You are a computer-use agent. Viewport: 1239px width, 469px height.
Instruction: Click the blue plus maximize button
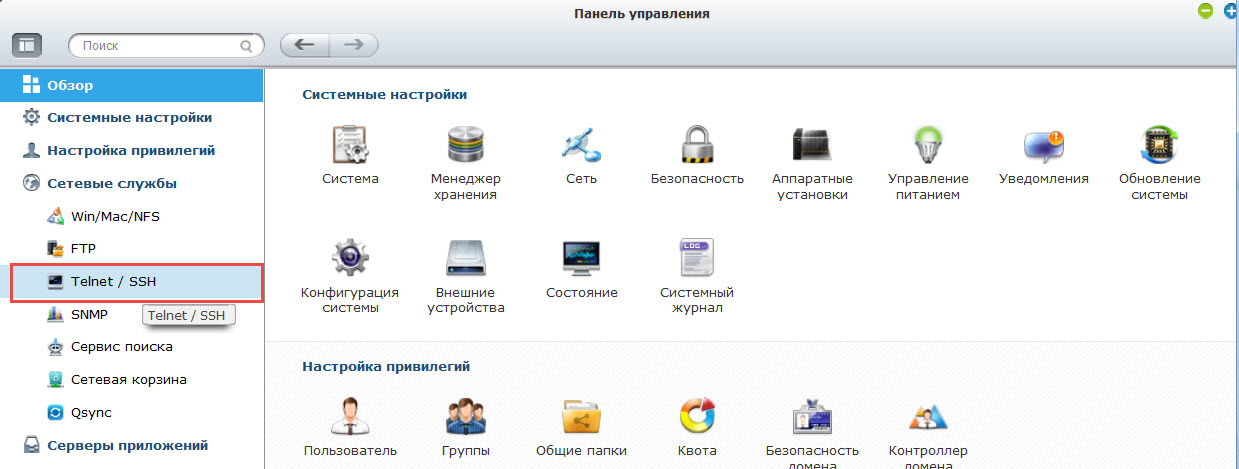[1231, 11]
